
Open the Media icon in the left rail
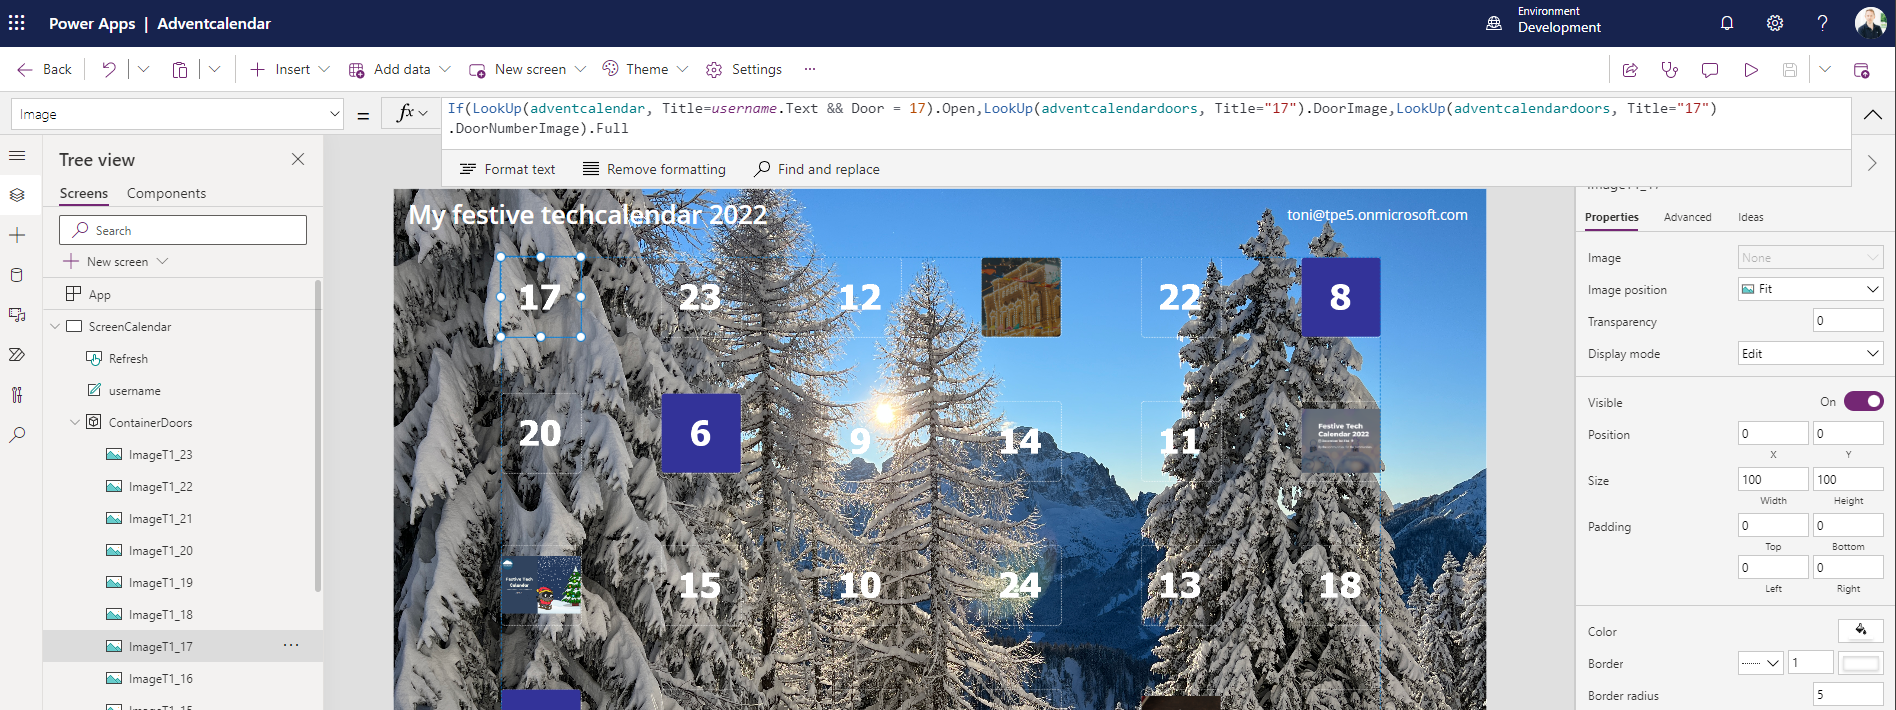[17, 315]
